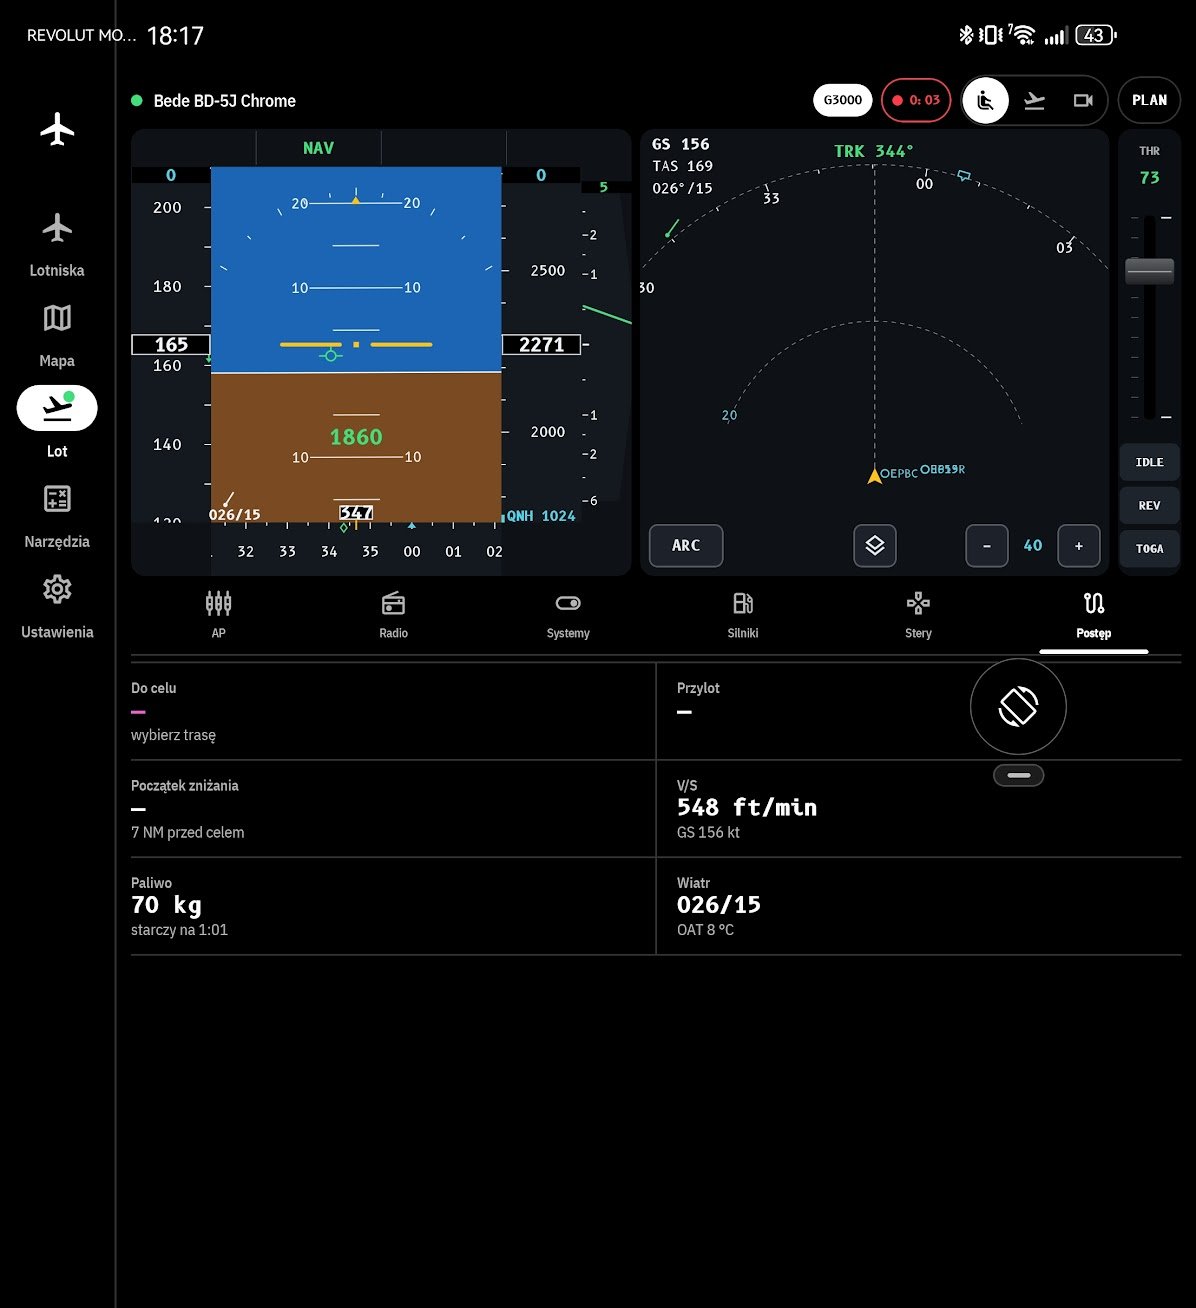Open the Stery controls tab
This screenshot has width=1196, height=1308.
click(918, 615)
